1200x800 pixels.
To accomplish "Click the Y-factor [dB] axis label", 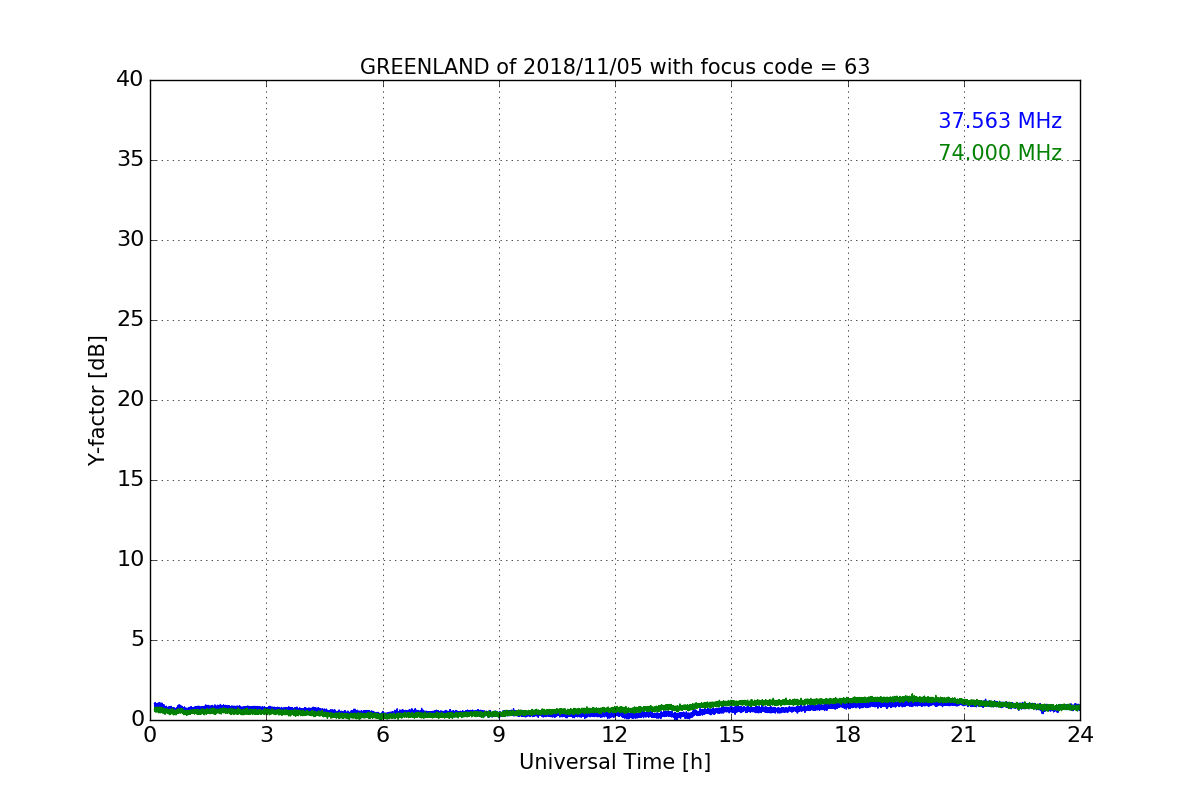I will tap(97, 400).
